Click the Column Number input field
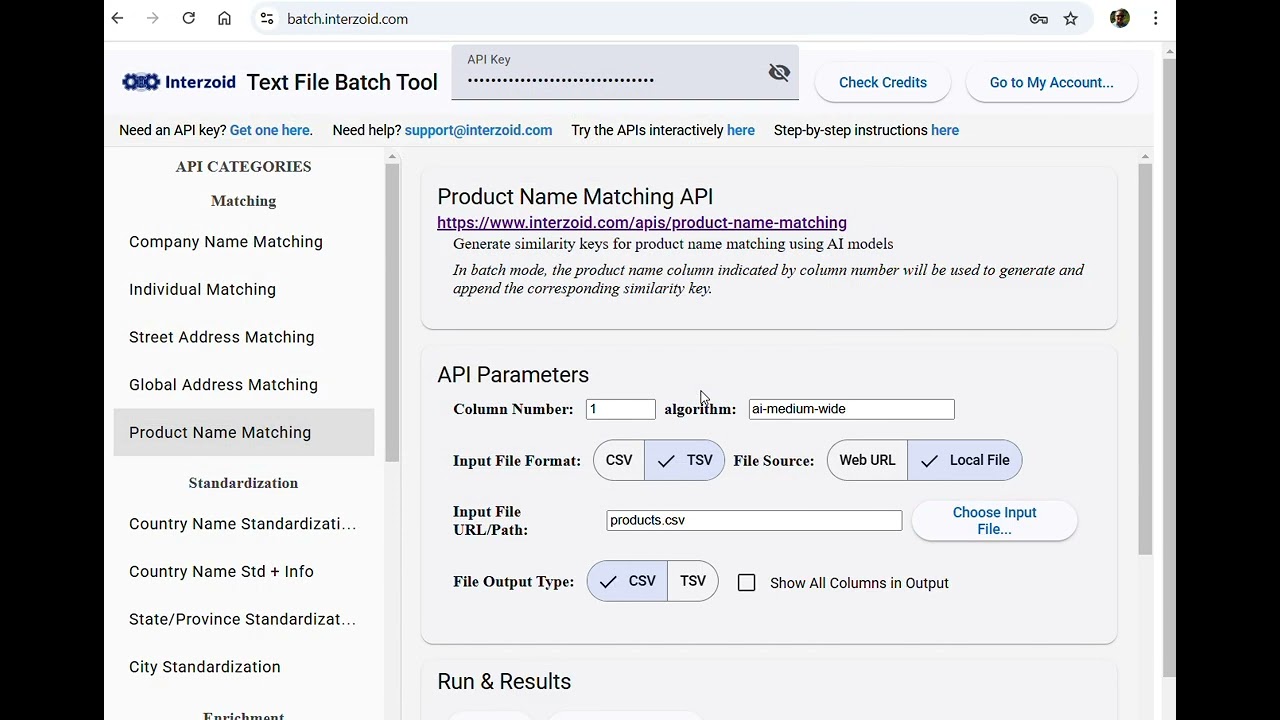 click(x=621, y=409)
